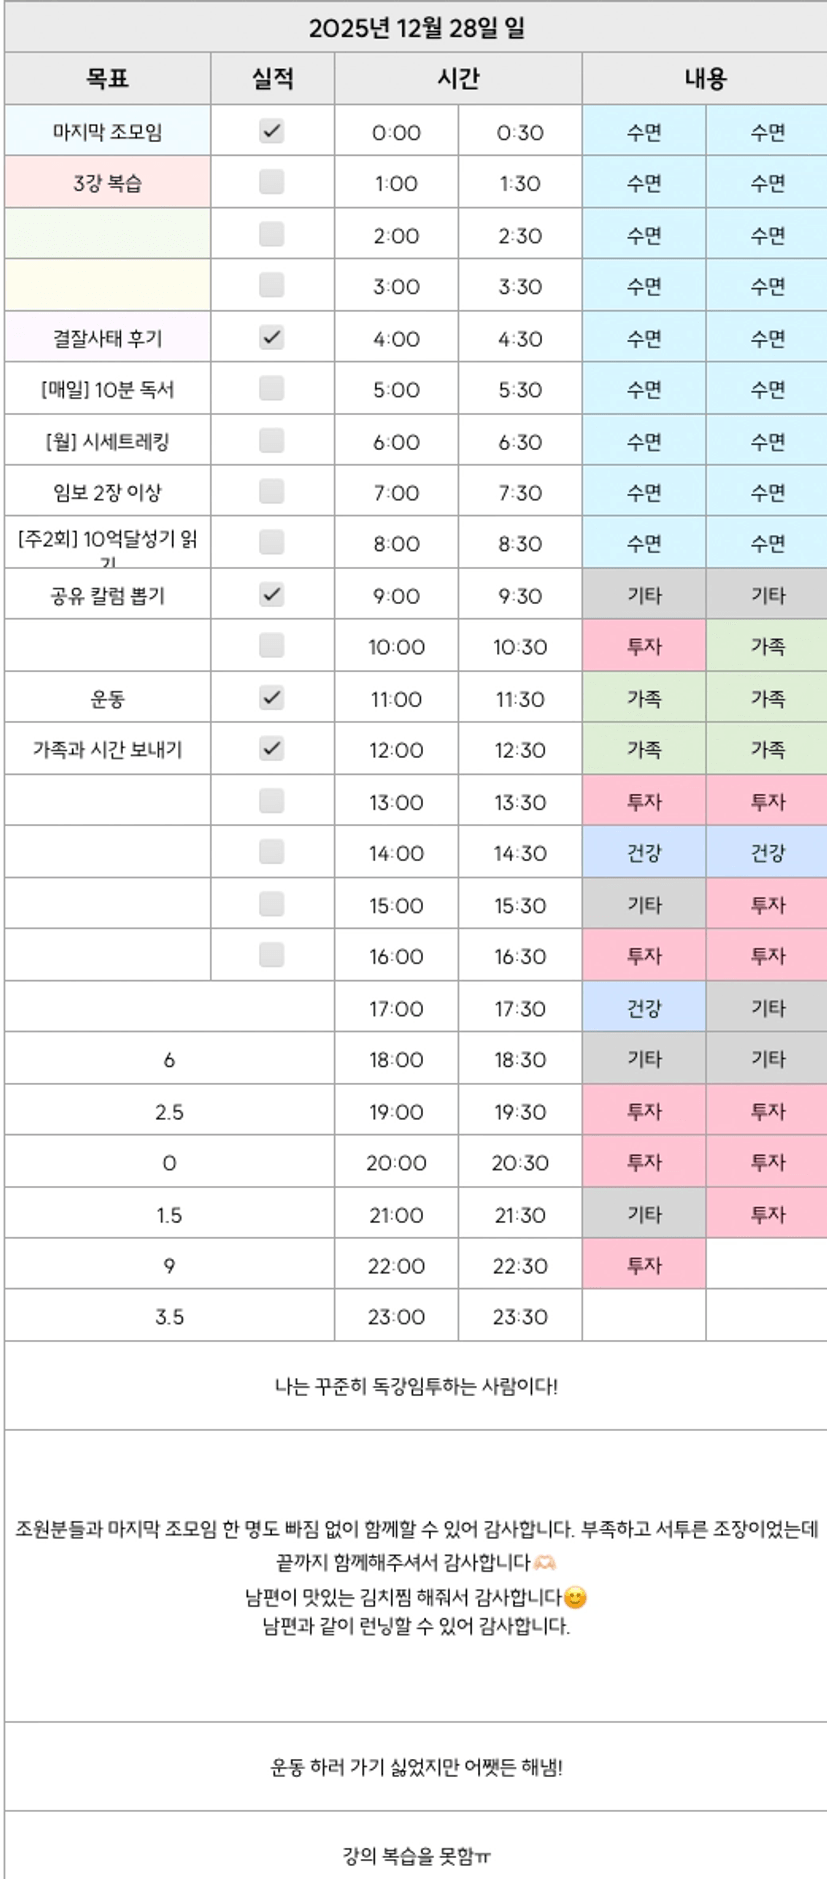
Task: Open the 기타 category cell for 15:00
Action: [x=644, y=904]
